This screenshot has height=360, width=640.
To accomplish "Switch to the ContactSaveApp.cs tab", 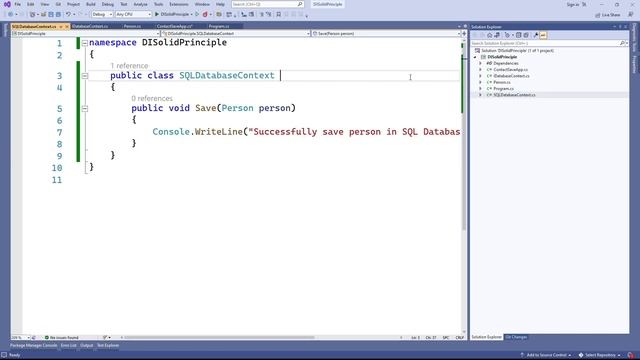I will (174, 27).
